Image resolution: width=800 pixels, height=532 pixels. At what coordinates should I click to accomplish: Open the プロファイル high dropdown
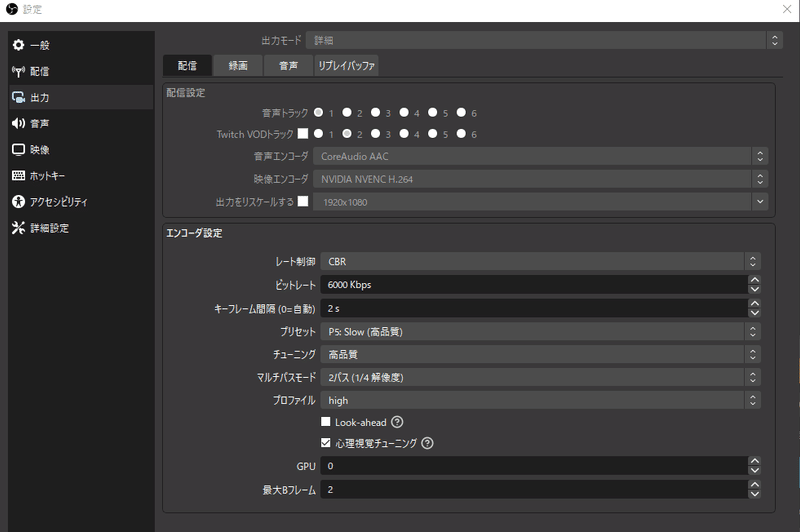tap(540, 400)
